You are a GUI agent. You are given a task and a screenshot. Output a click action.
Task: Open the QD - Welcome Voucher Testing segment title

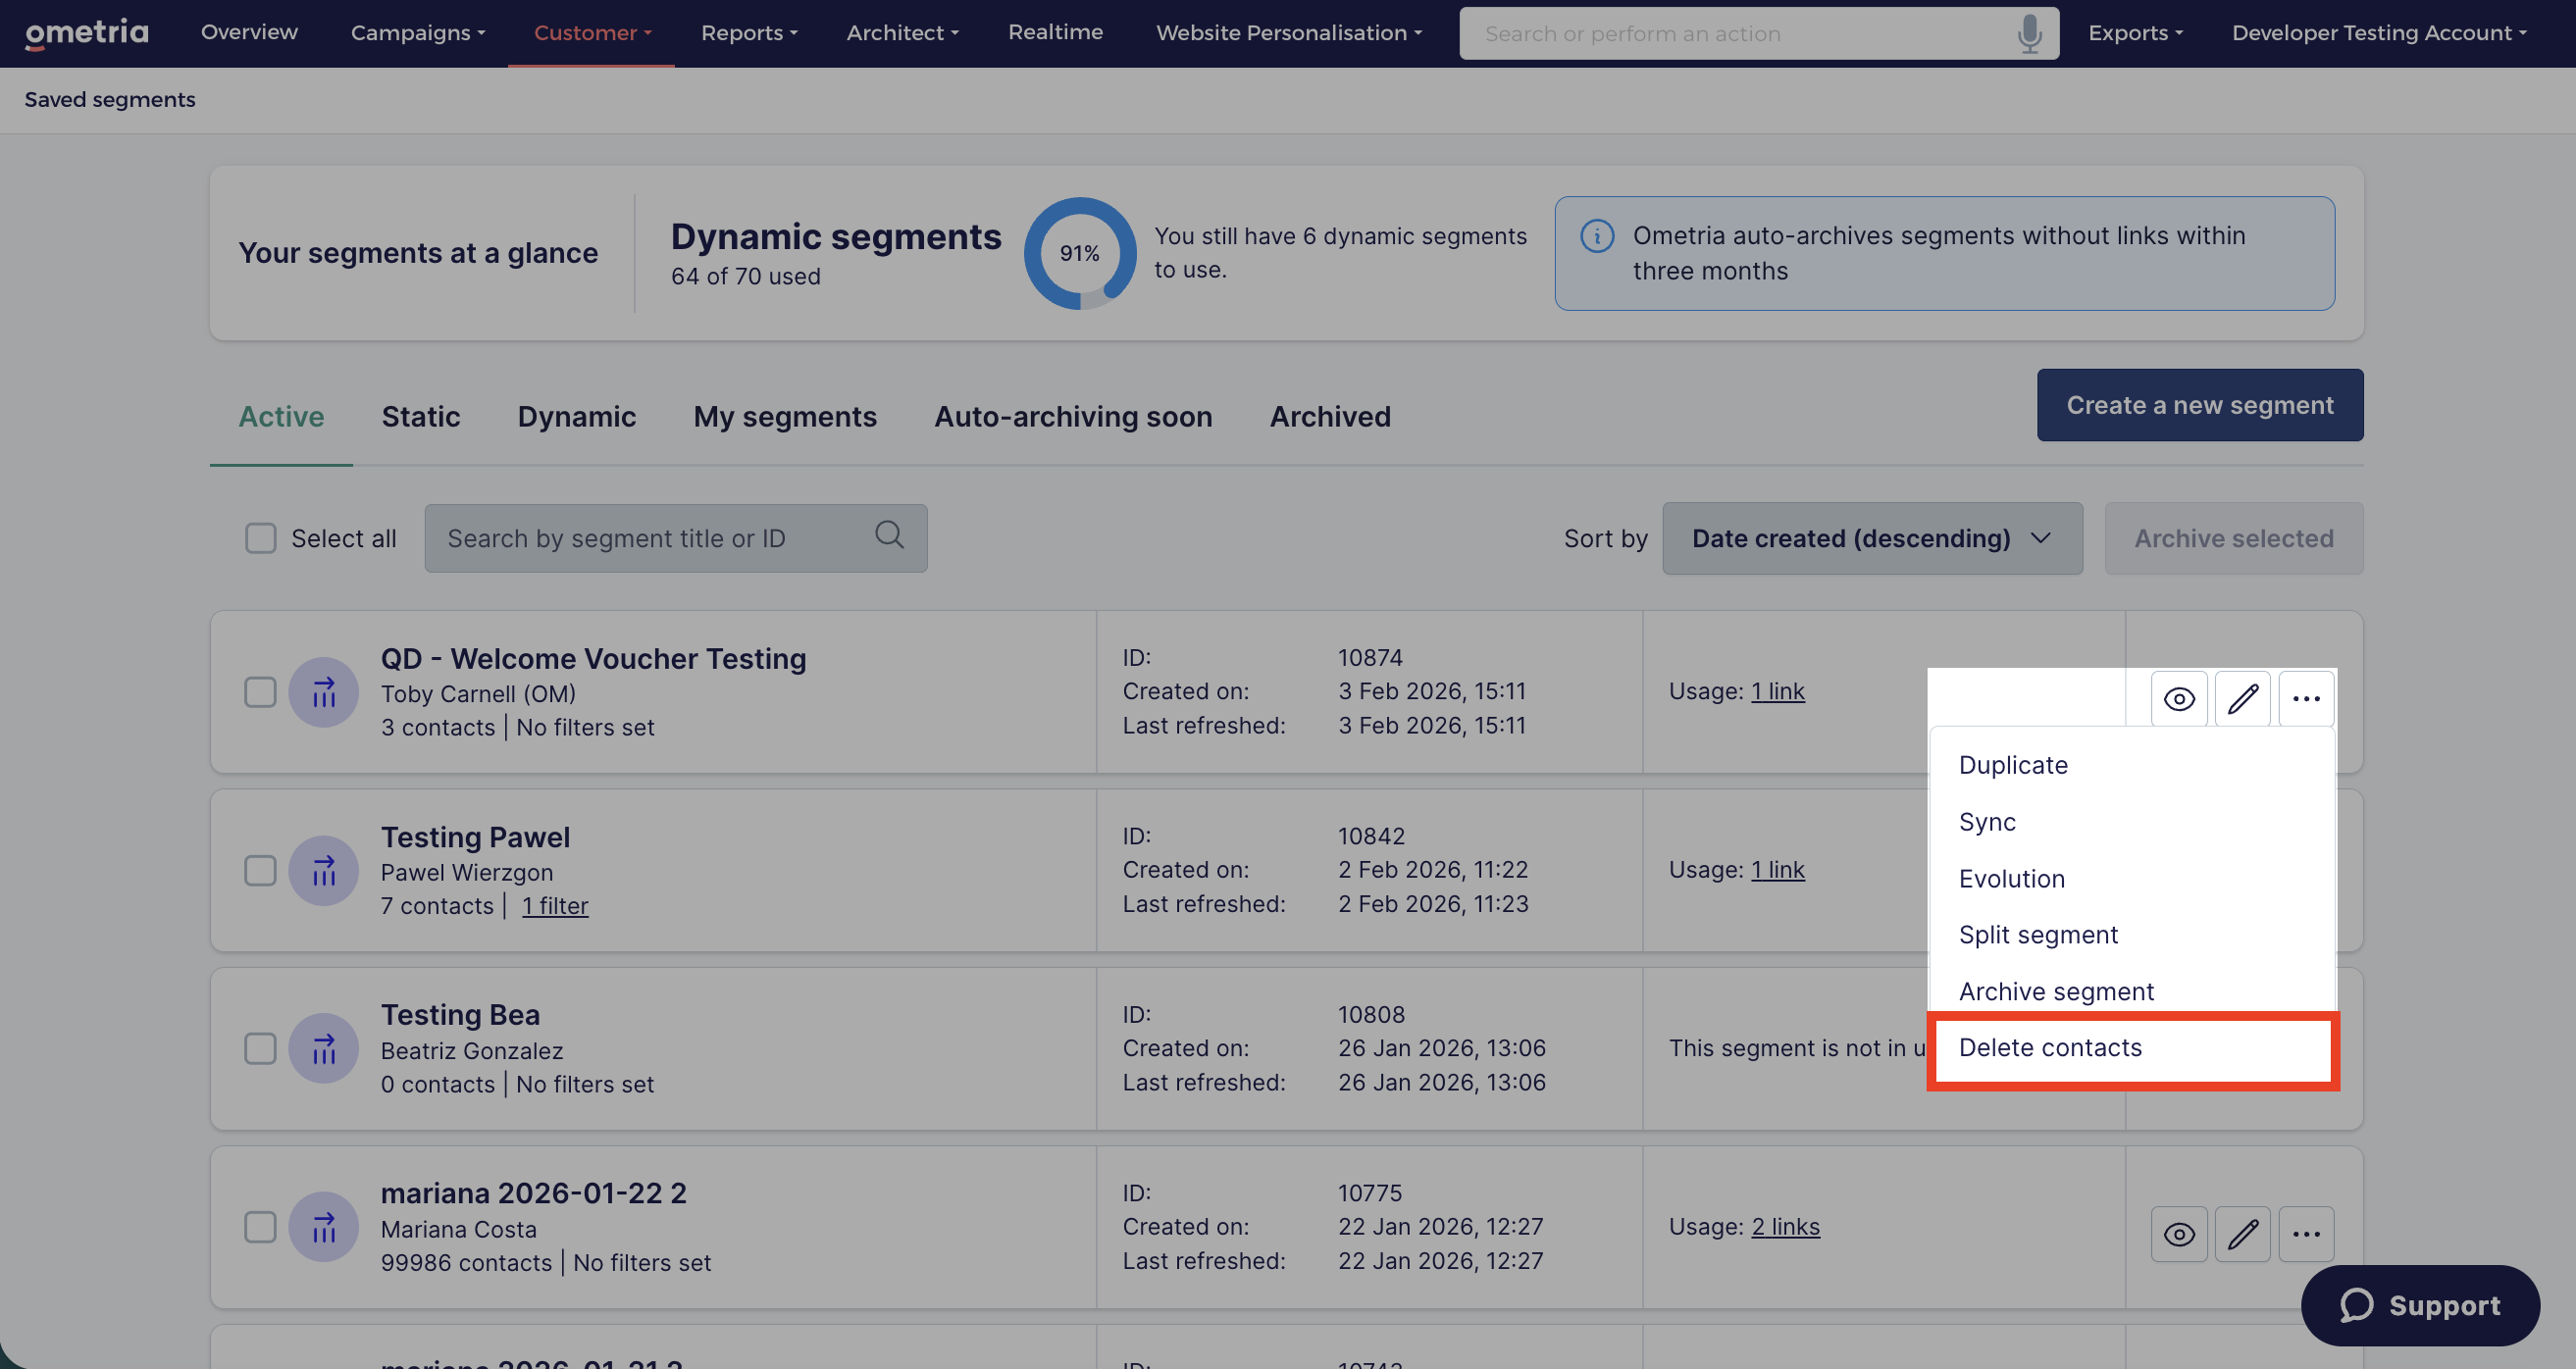tap(593, 659)
